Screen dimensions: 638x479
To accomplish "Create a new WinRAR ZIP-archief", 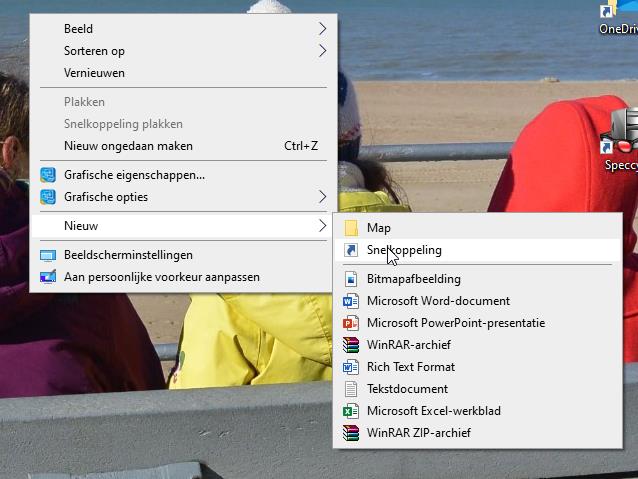I will [418, 433].
